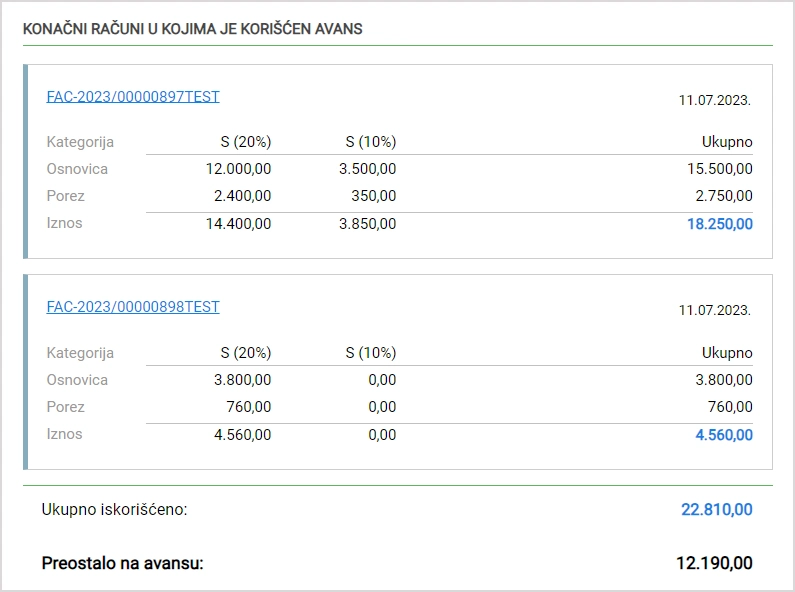The height and width of the screenshot is (592, 795).
Task: Select the Porez value 2.400,00
Action: [242, 196]
